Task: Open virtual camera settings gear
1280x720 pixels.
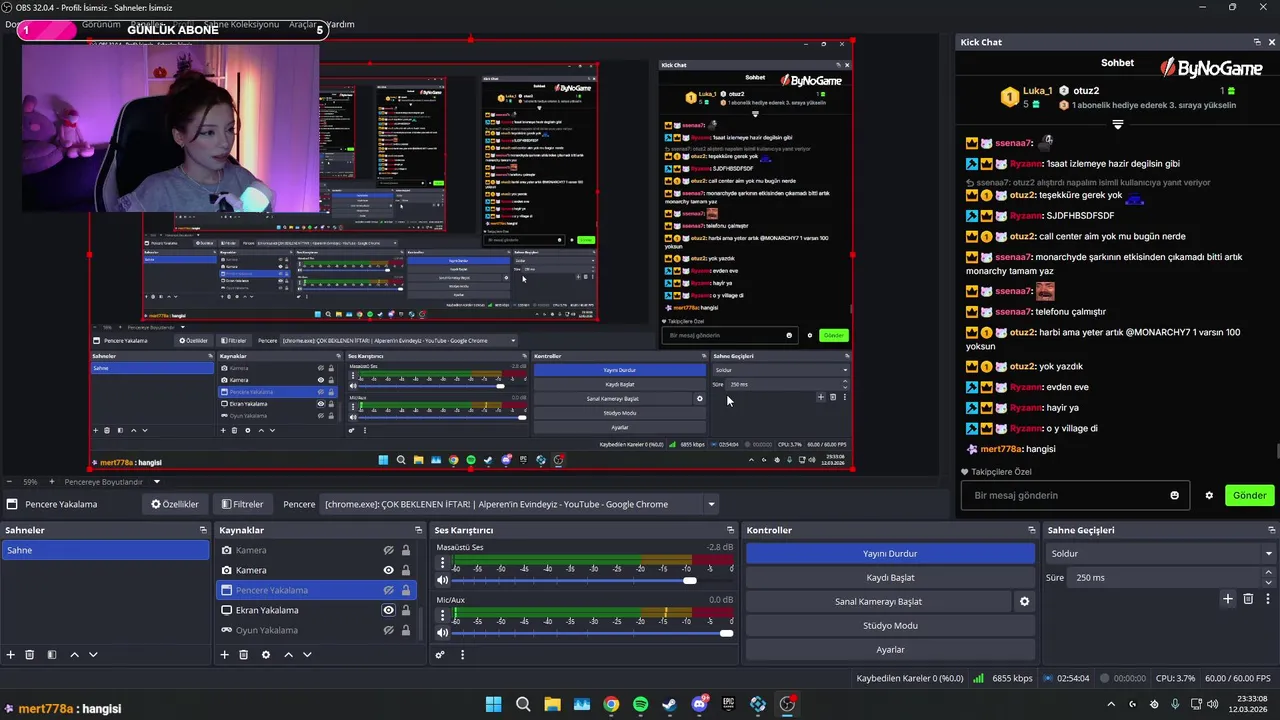Action: [1024, 602]
